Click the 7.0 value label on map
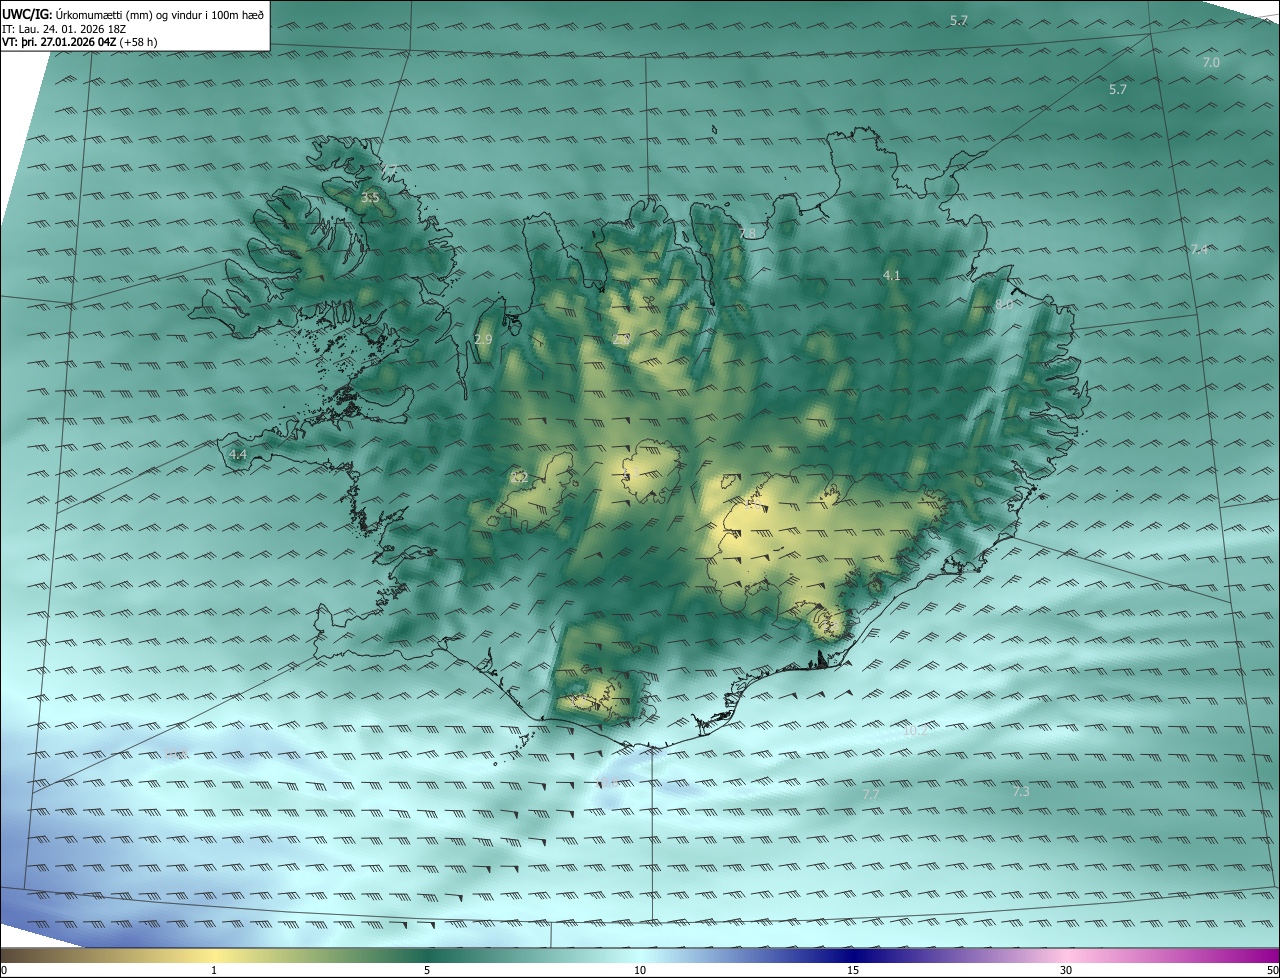Screen dimensions: 1280x978 [1210, 63]
